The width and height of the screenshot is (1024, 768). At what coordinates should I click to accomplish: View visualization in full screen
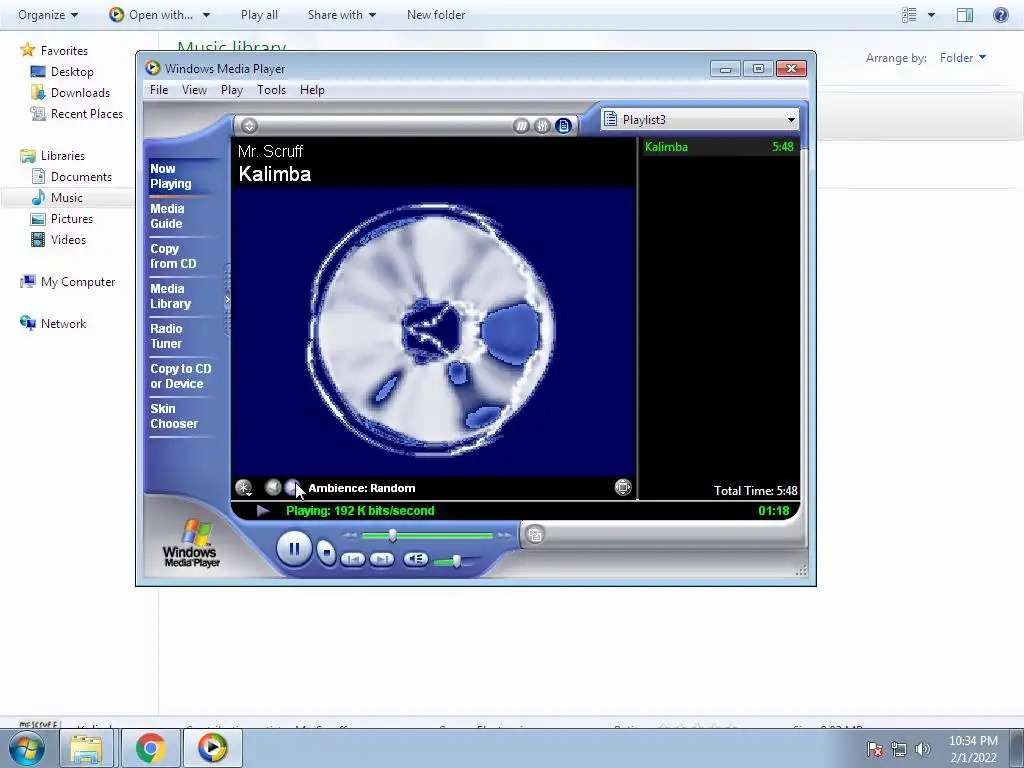[623, 487]
